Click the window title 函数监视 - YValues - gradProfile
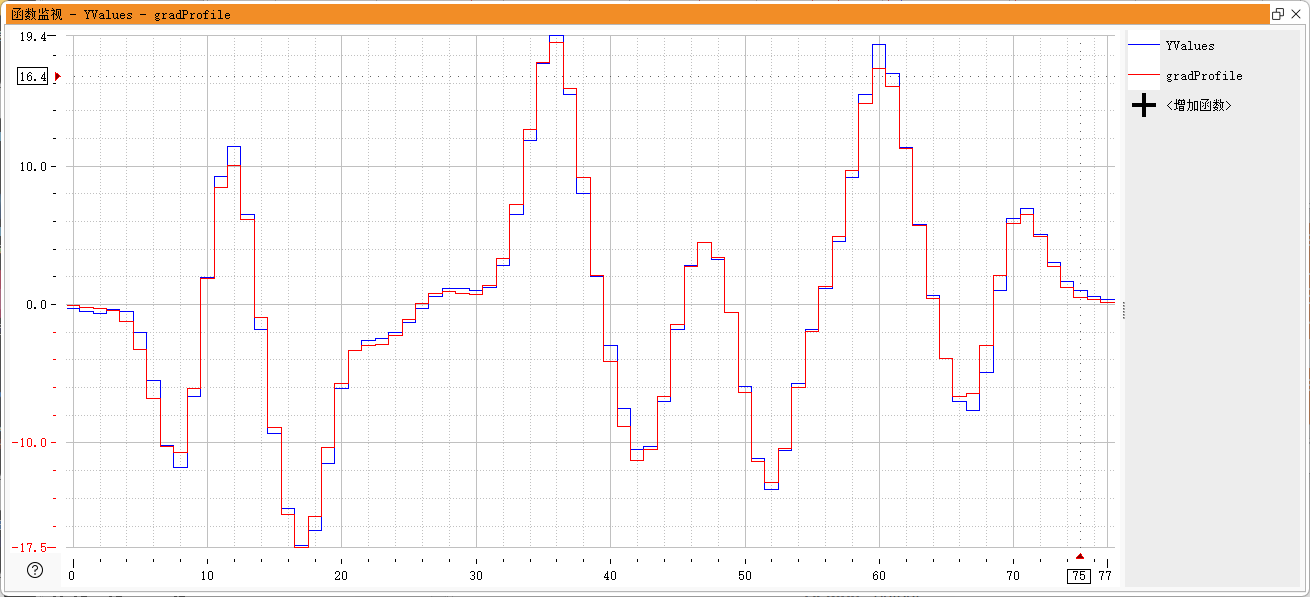The image size is (1310, 597). tap(121, 15)
